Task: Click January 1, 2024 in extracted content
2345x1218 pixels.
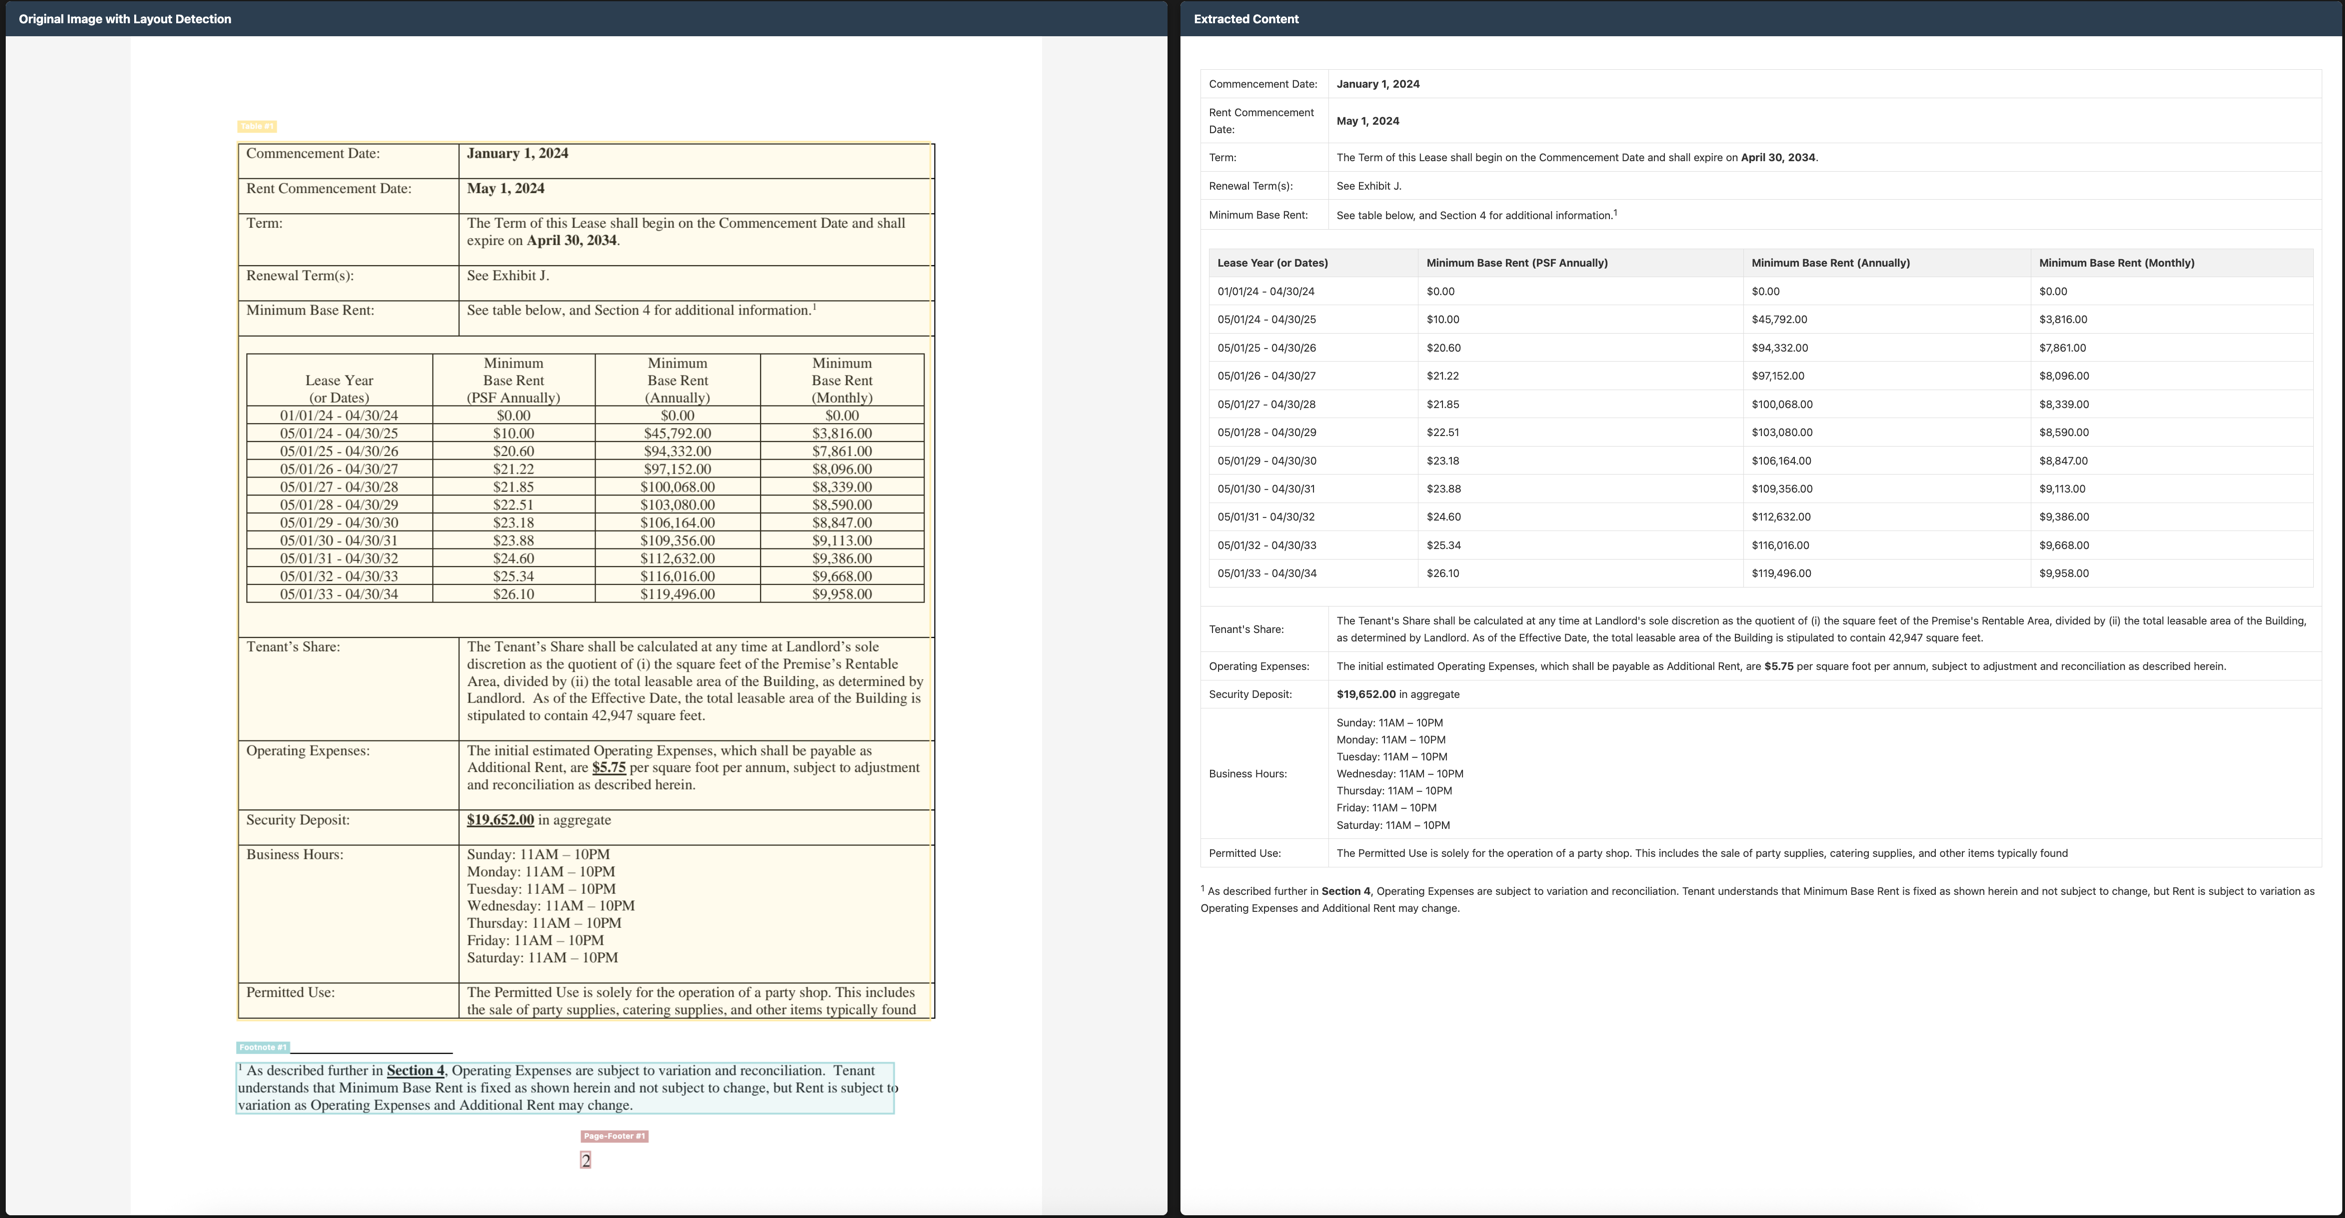Action: [1377, 84]
